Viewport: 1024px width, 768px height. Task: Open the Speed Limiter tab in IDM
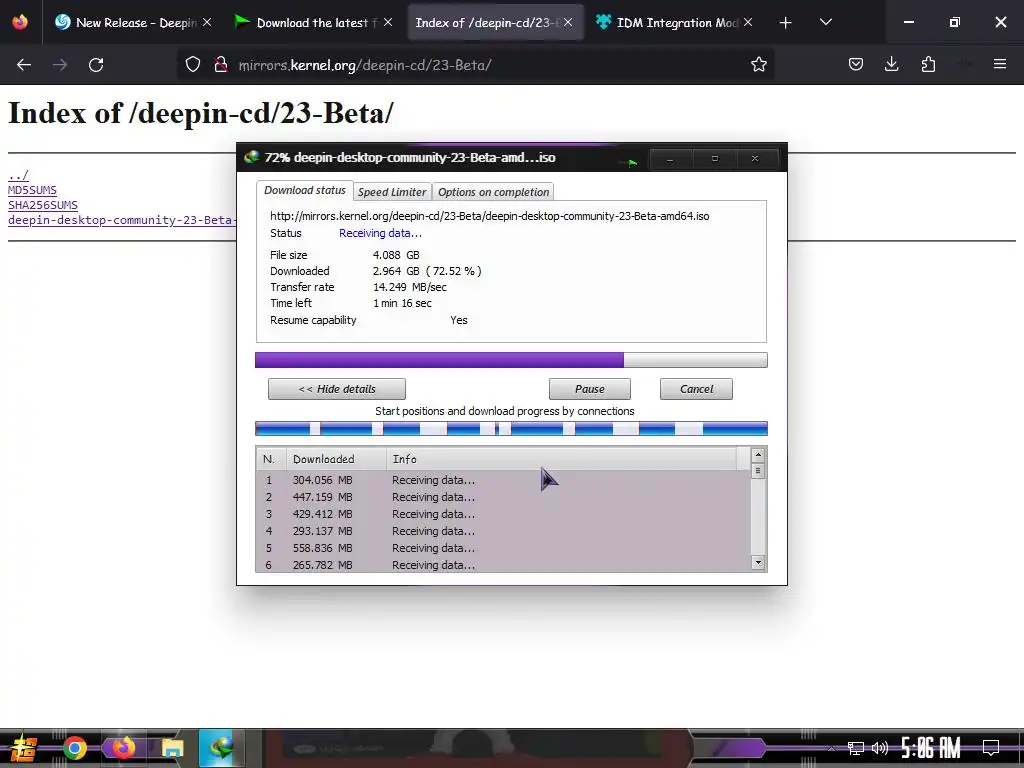pyautogui.click(x=392, y=192)
